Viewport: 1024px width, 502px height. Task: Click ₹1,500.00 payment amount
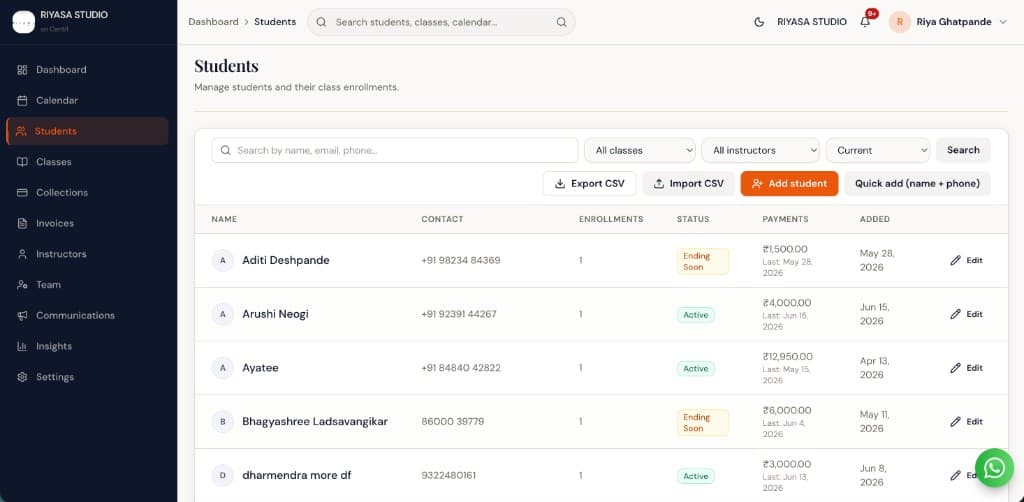tap(785, 249)
